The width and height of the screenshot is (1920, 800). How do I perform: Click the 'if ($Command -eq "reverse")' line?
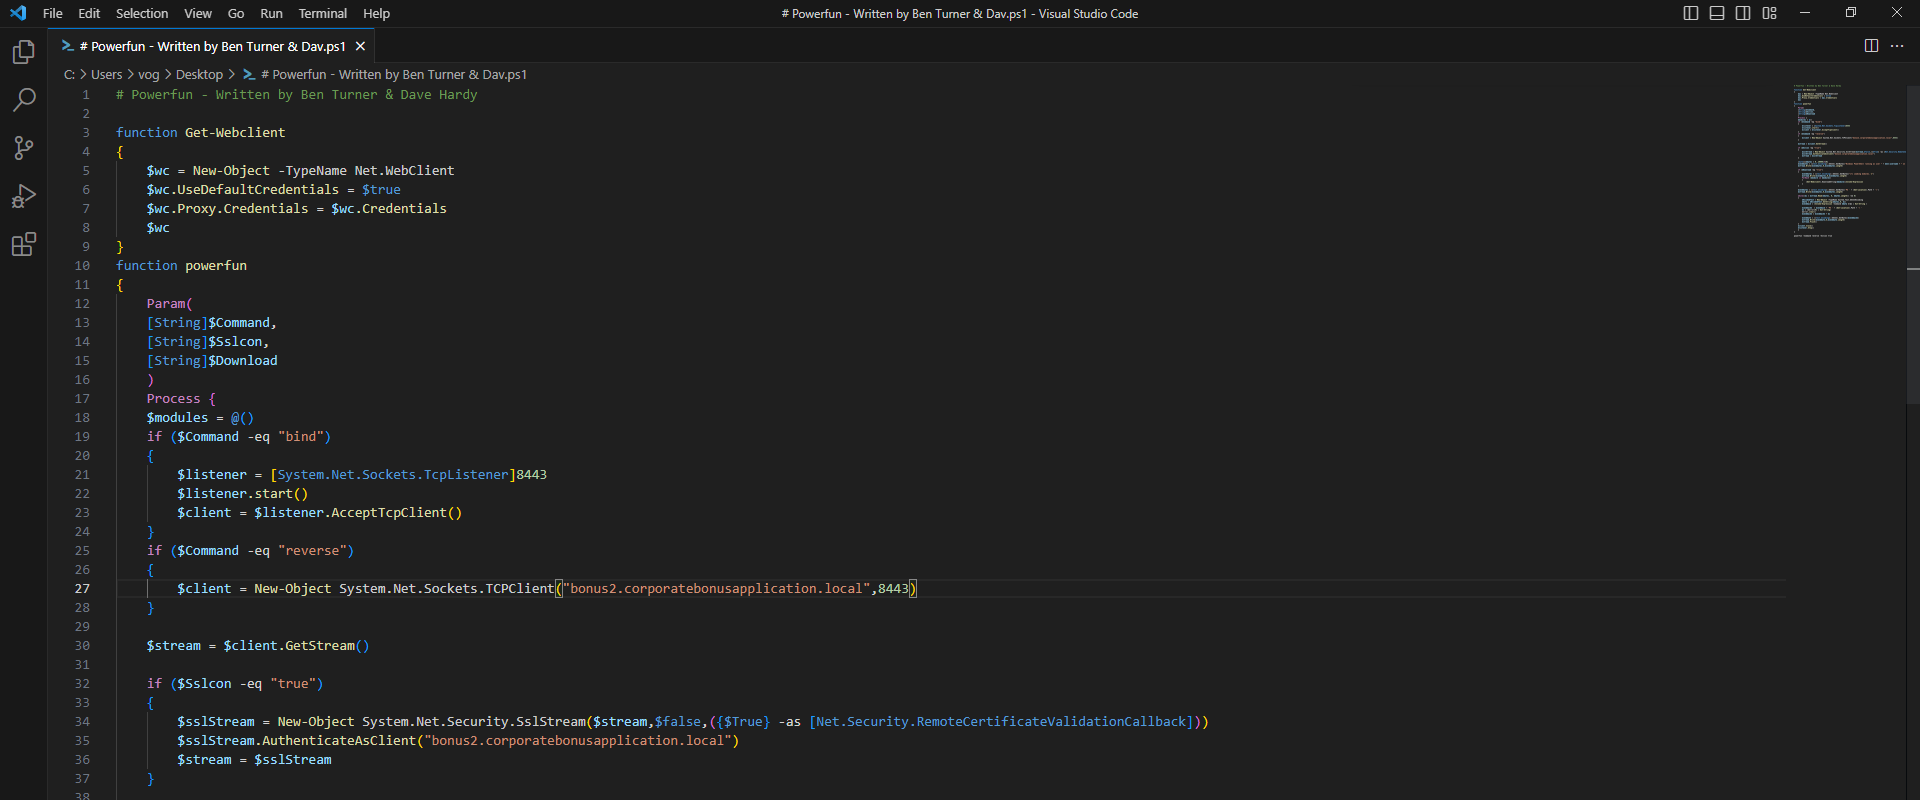[x=250, y=551]
